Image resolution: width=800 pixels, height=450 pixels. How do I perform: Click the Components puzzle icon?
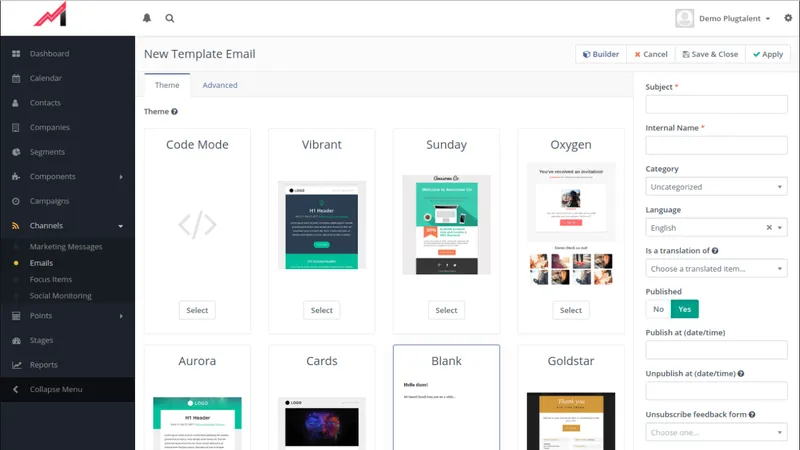(16, 177)
